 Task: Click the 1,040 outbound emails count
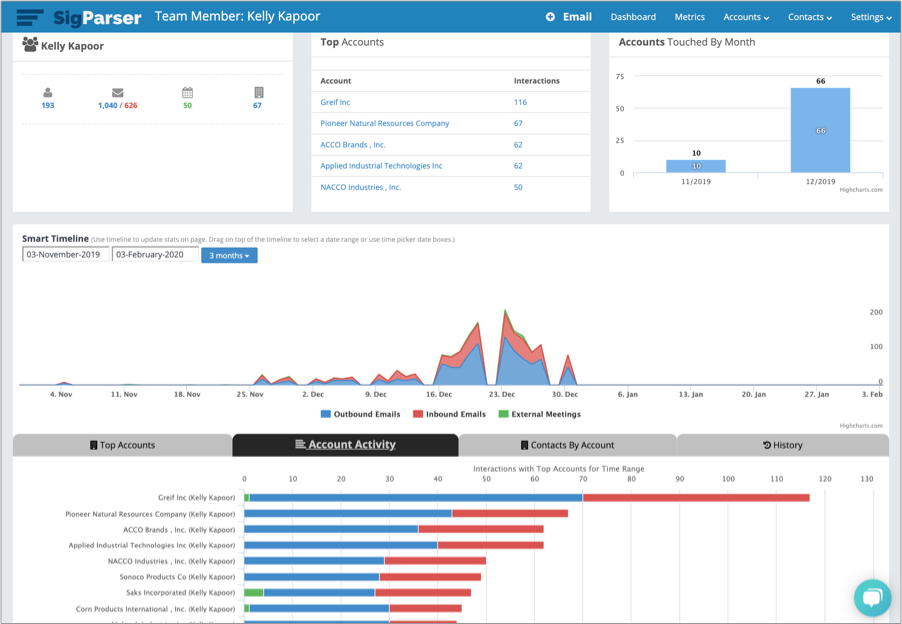pyautogui.click(x=108, y=106)
